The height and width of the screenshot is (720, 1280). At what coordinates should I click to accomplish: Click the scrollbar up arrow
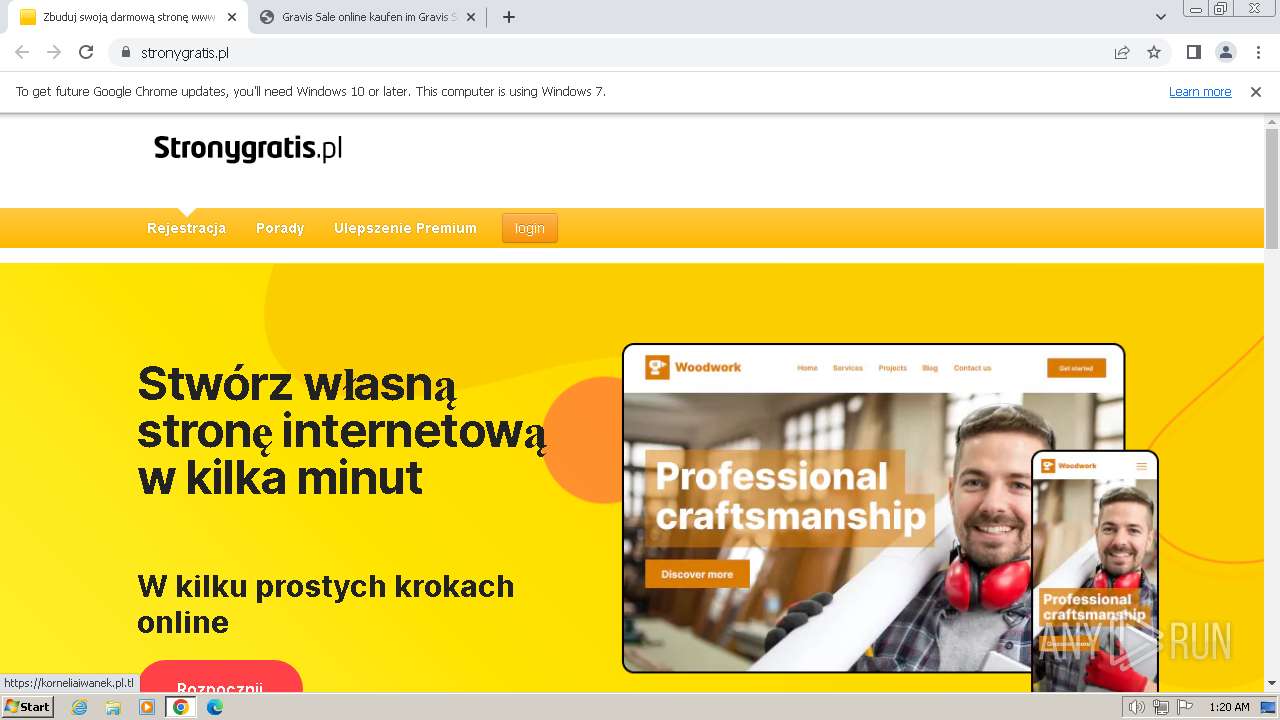pos(1272,121)
